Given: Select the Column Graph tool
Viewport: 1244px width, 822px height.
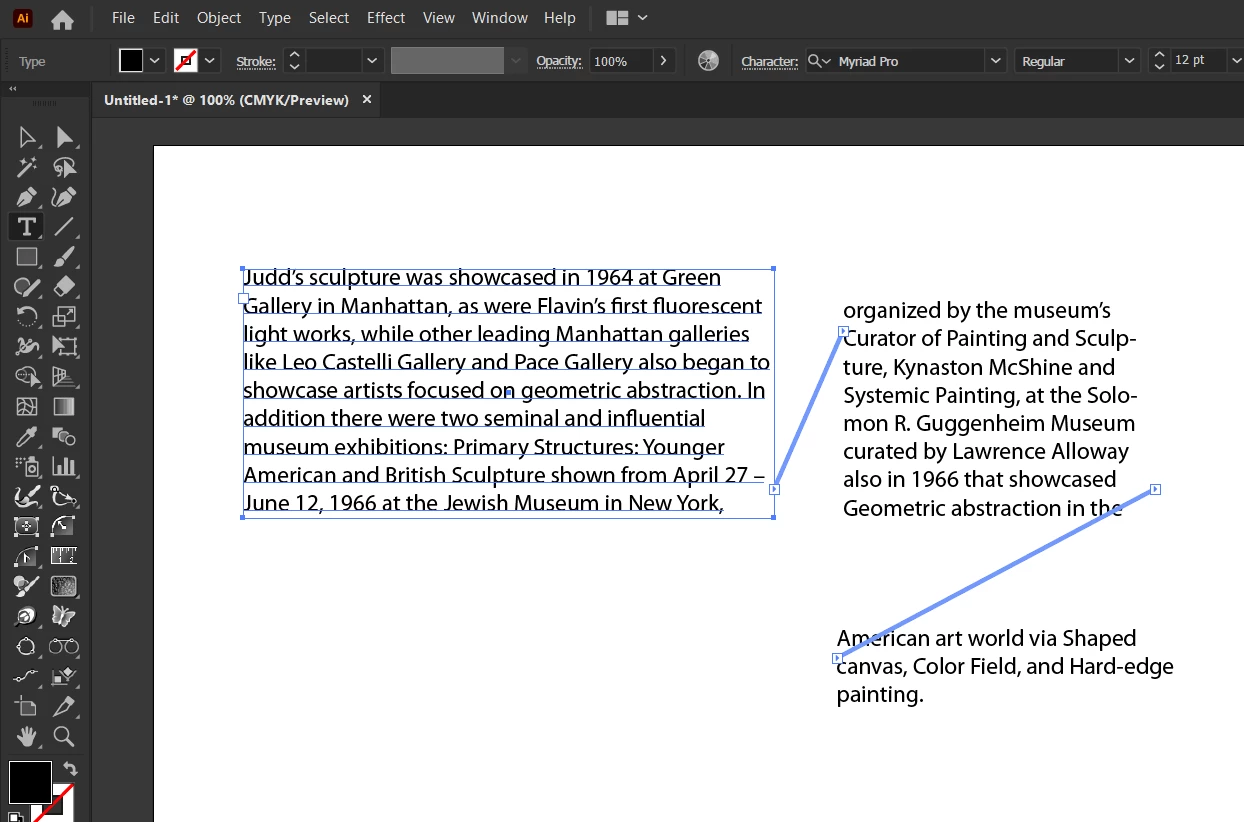Looking at the screenshot, I should pyautogui.click(x=64, y=466).
